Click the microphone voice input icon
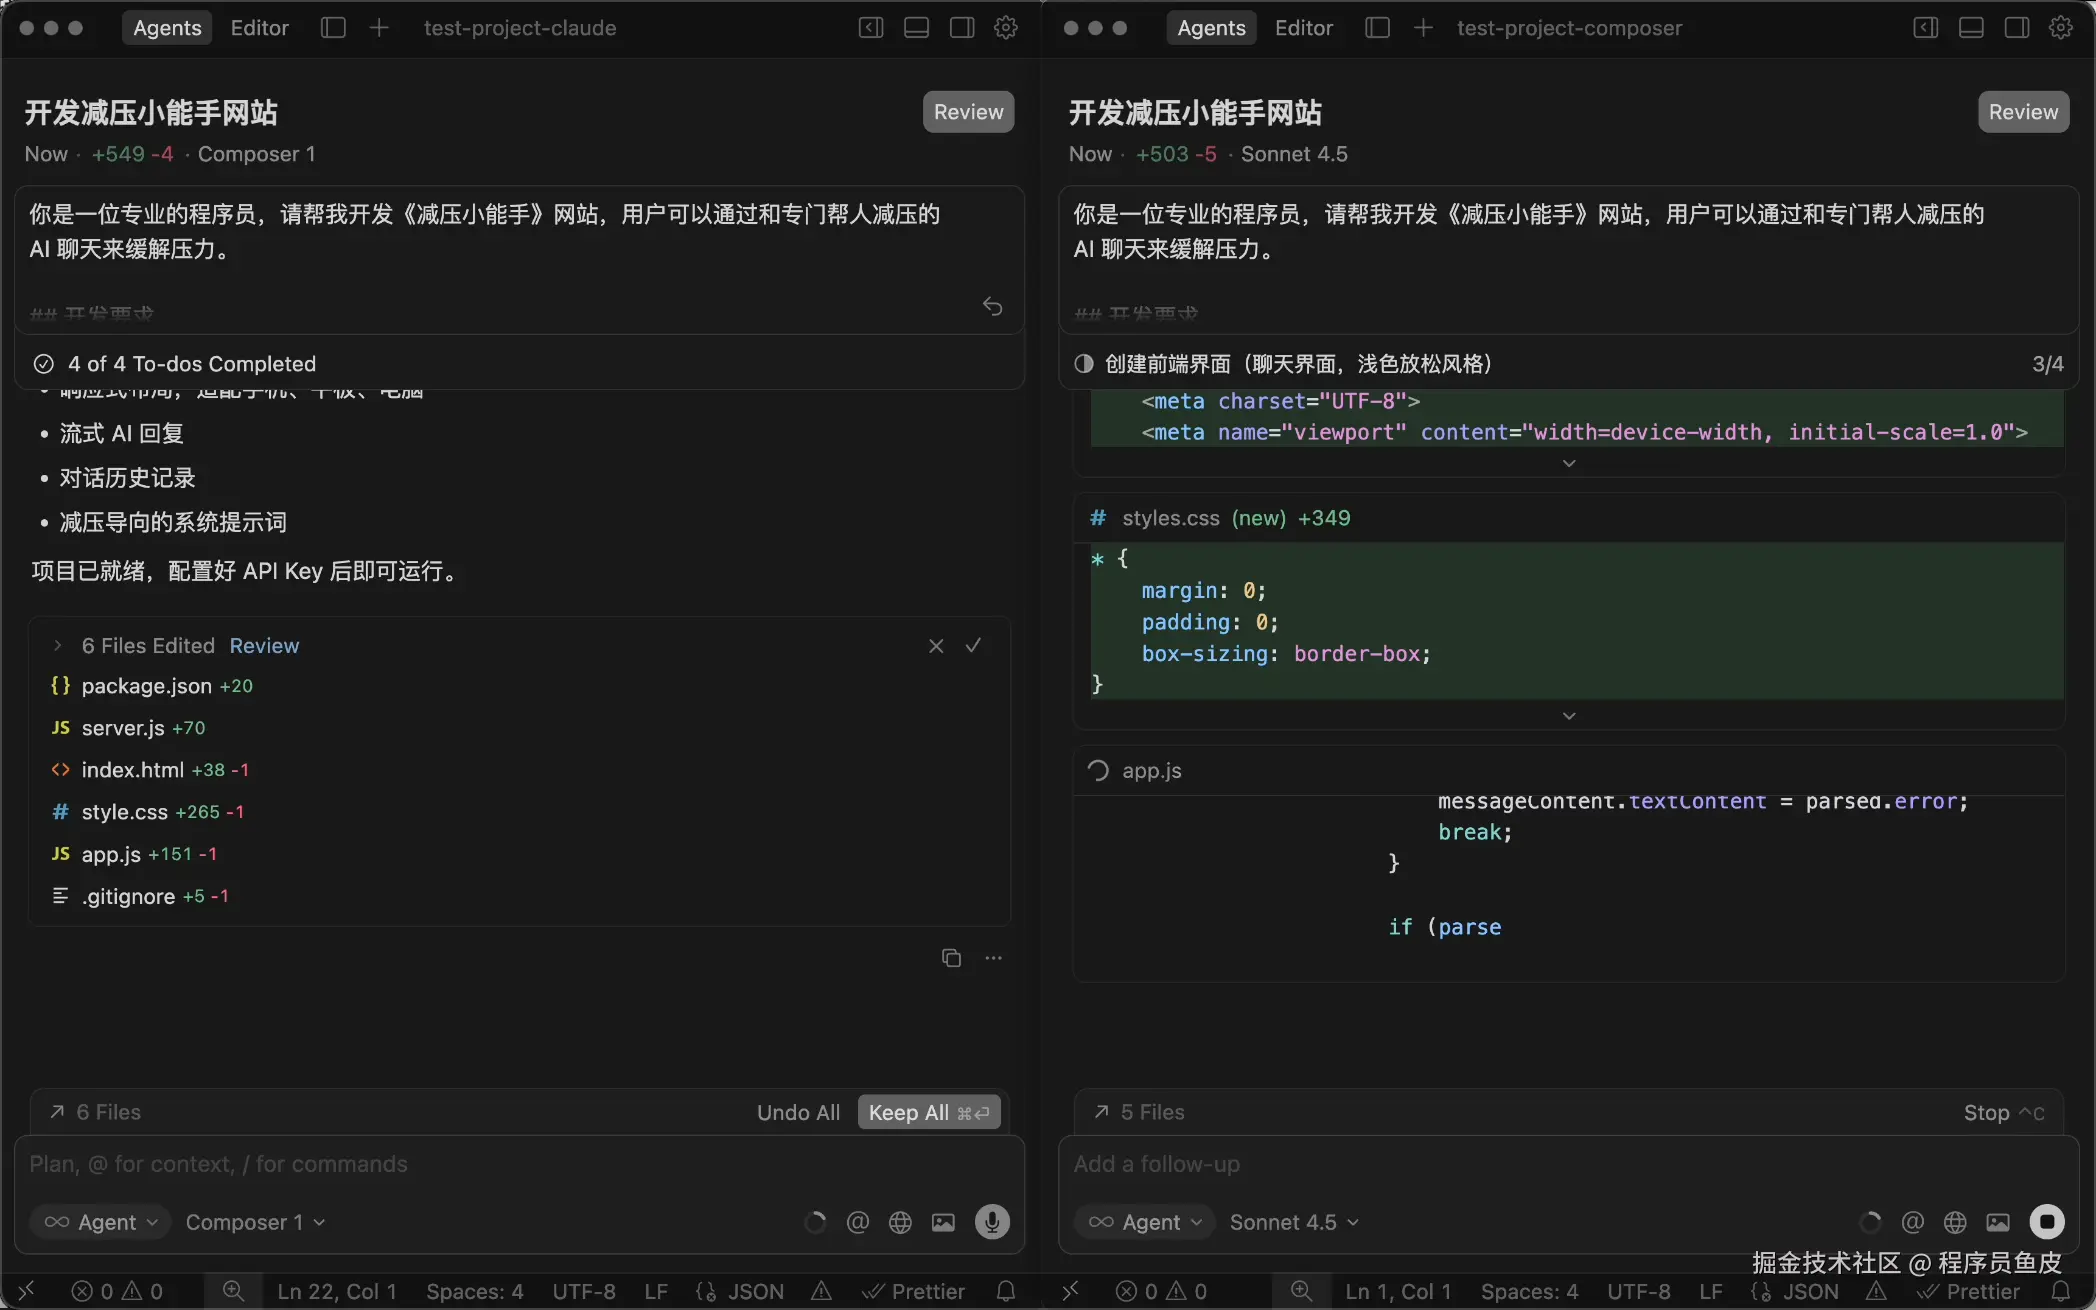The height and width of the screenshot is (1310, 2096). 991,1221
